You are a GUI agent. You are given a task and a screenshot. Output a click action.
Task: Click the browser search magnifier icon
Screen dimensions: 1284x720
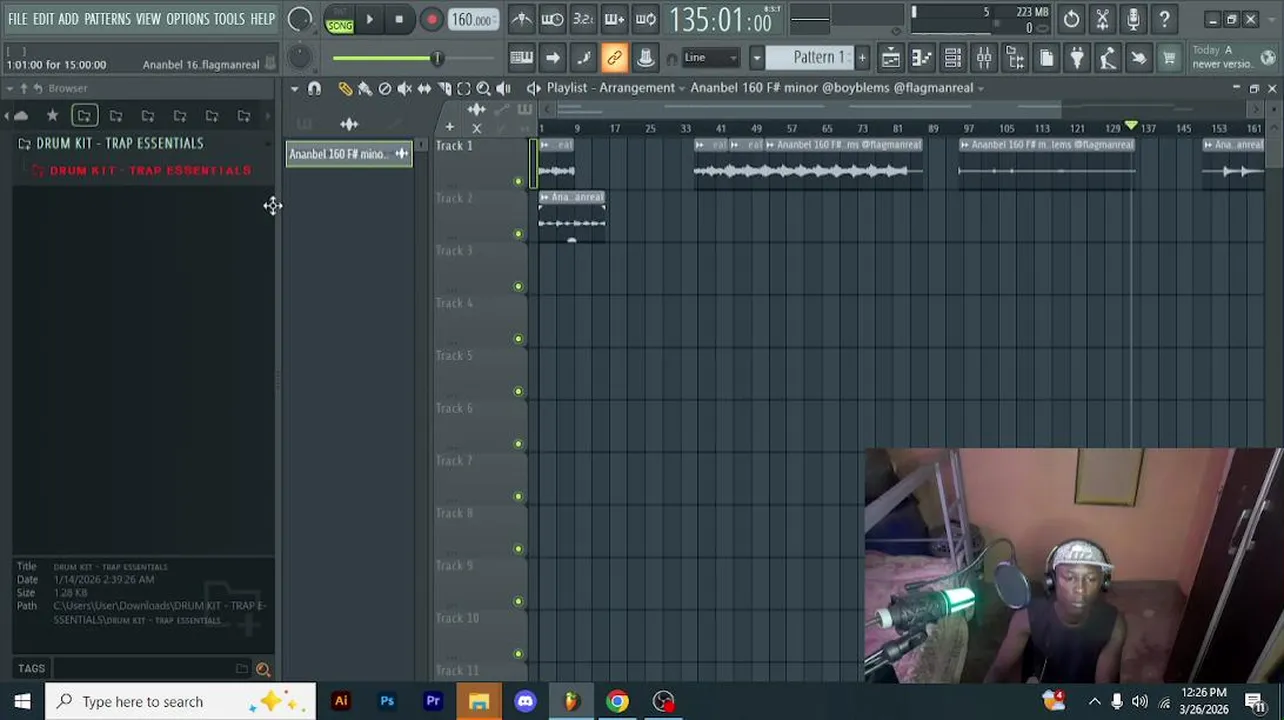click(x=263, y=669)
